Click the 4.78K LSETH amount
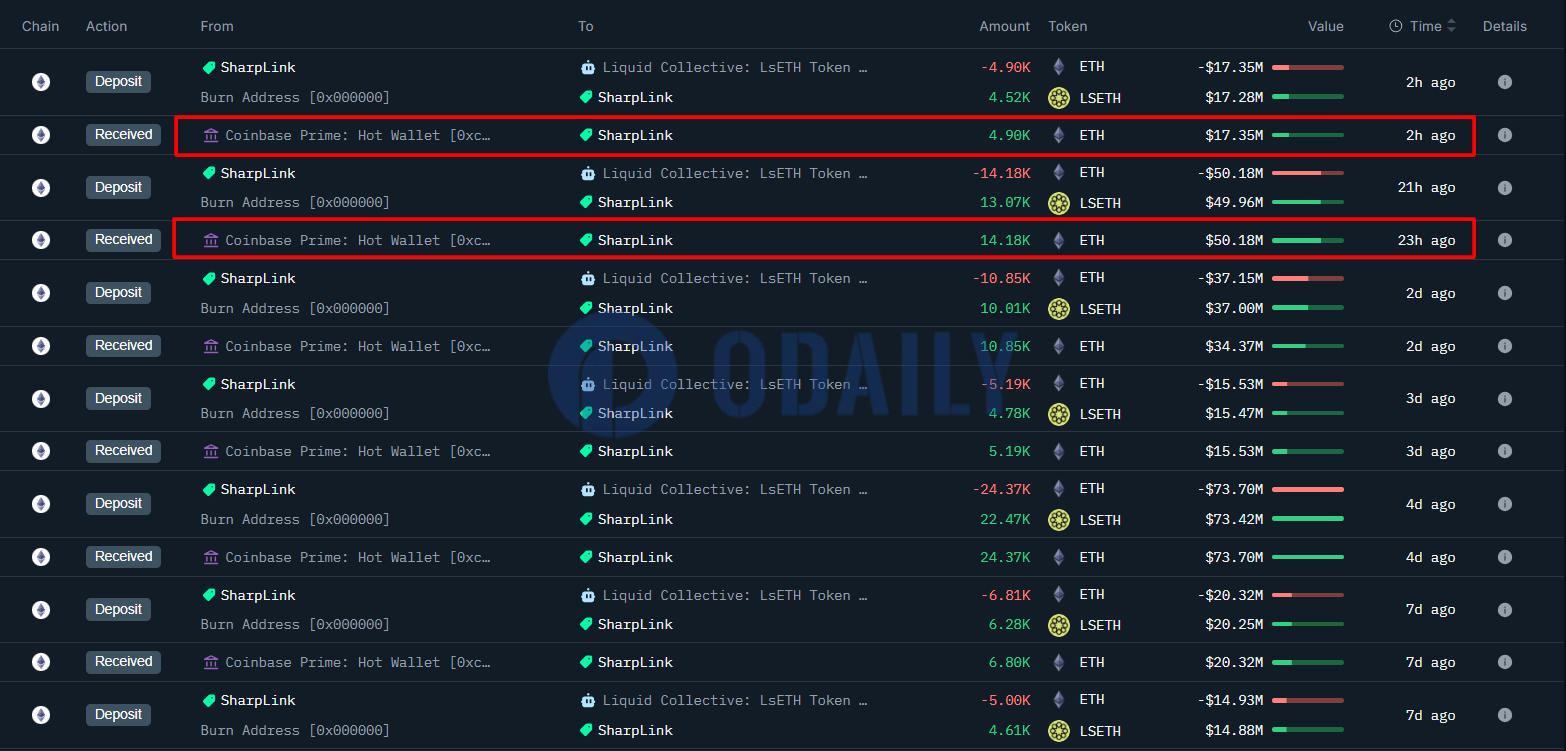Image resolution: width=1566 pixels, height=751 pixels. [x=1010, y=413]
